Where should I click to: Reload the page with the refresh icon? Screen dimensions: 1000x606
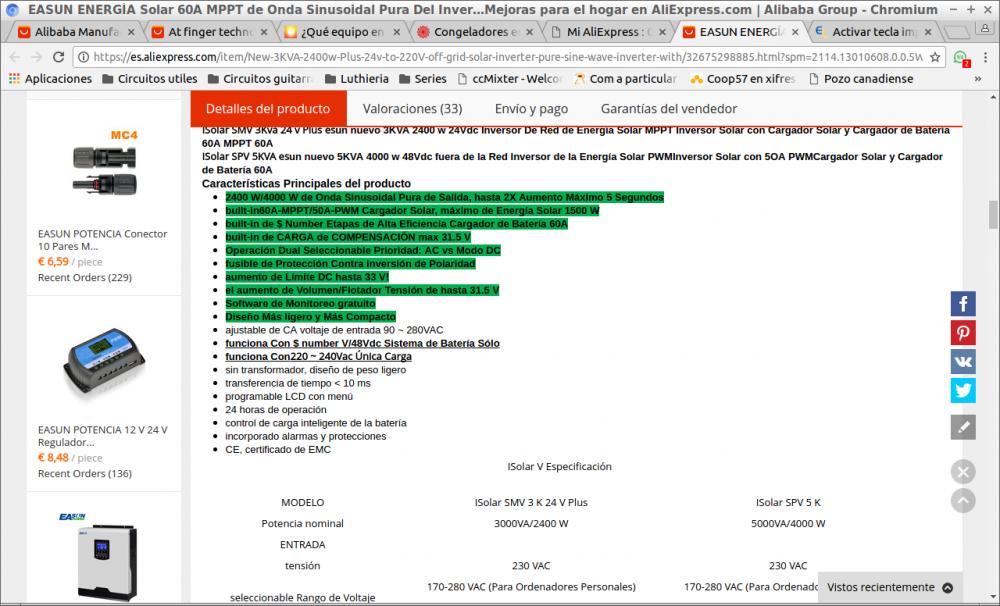(x=58, y=57)
